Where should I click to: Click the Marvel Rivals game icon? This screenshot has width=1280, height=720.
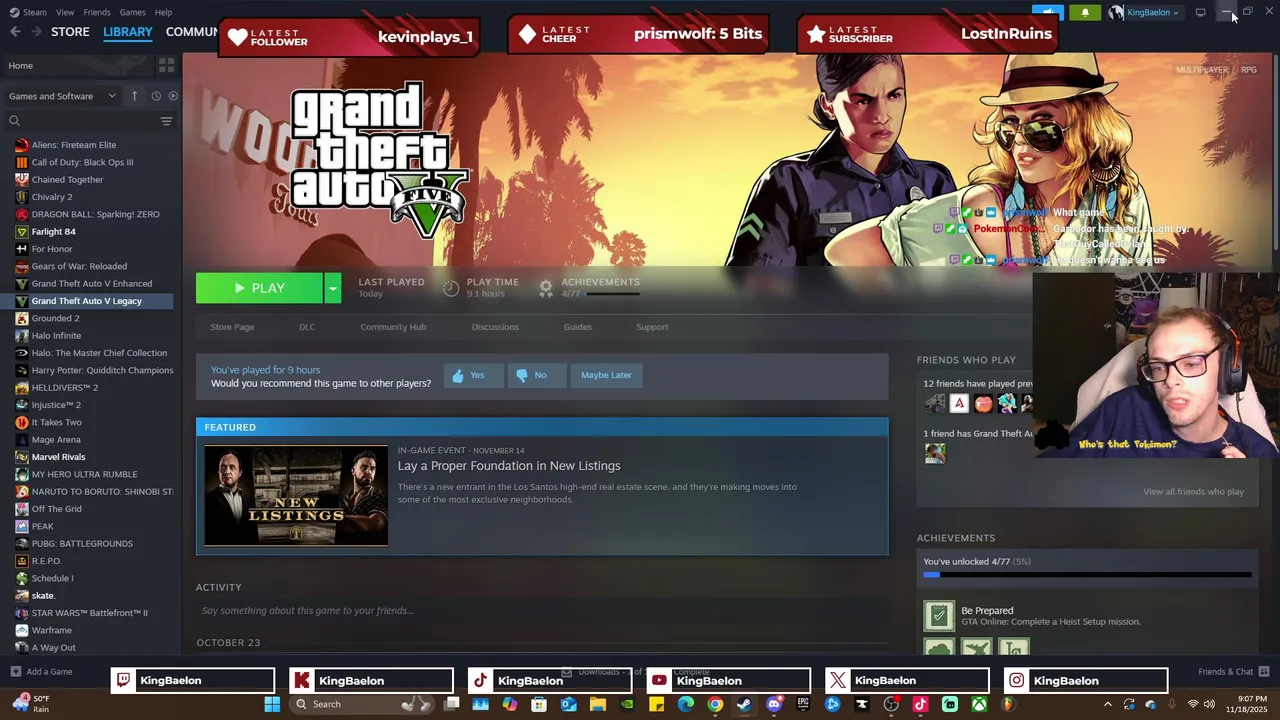[22, 457]
